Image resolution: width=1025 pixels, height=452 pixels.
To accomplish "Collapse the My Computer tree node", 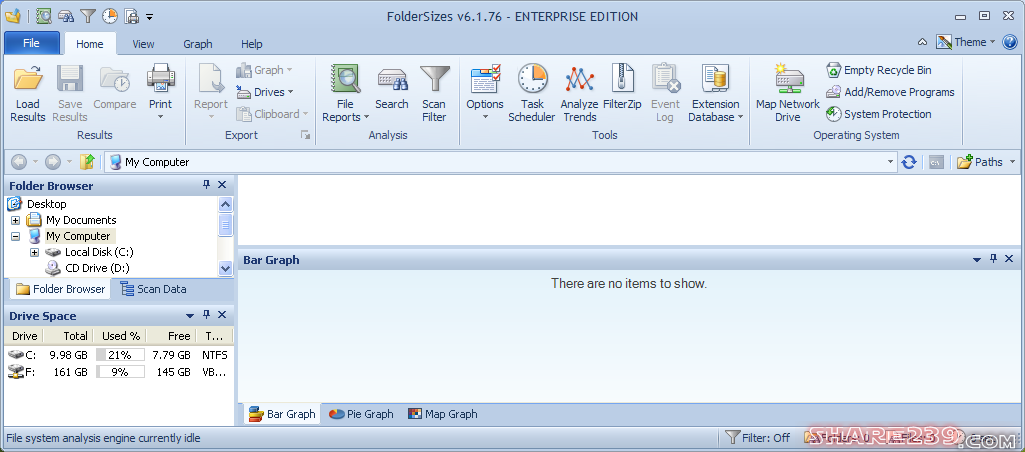I will [16, 236].
